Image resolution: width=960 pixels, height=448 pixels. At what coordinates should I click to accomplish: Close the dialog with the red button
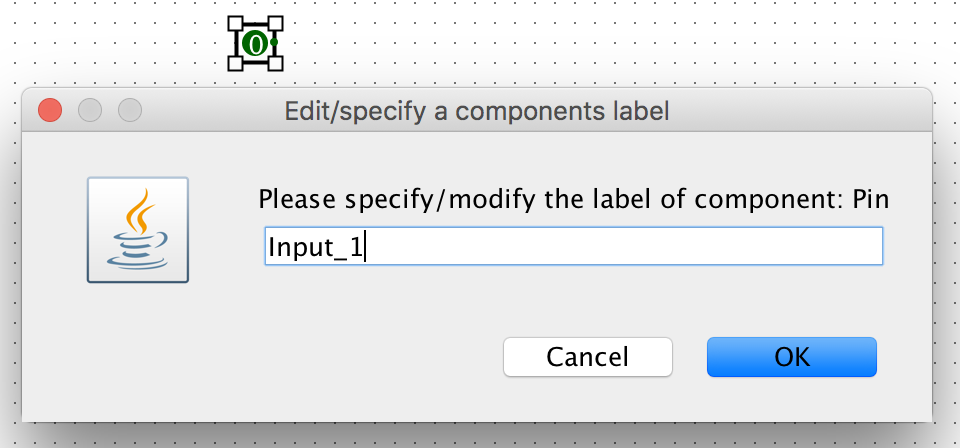click(50, 110)
